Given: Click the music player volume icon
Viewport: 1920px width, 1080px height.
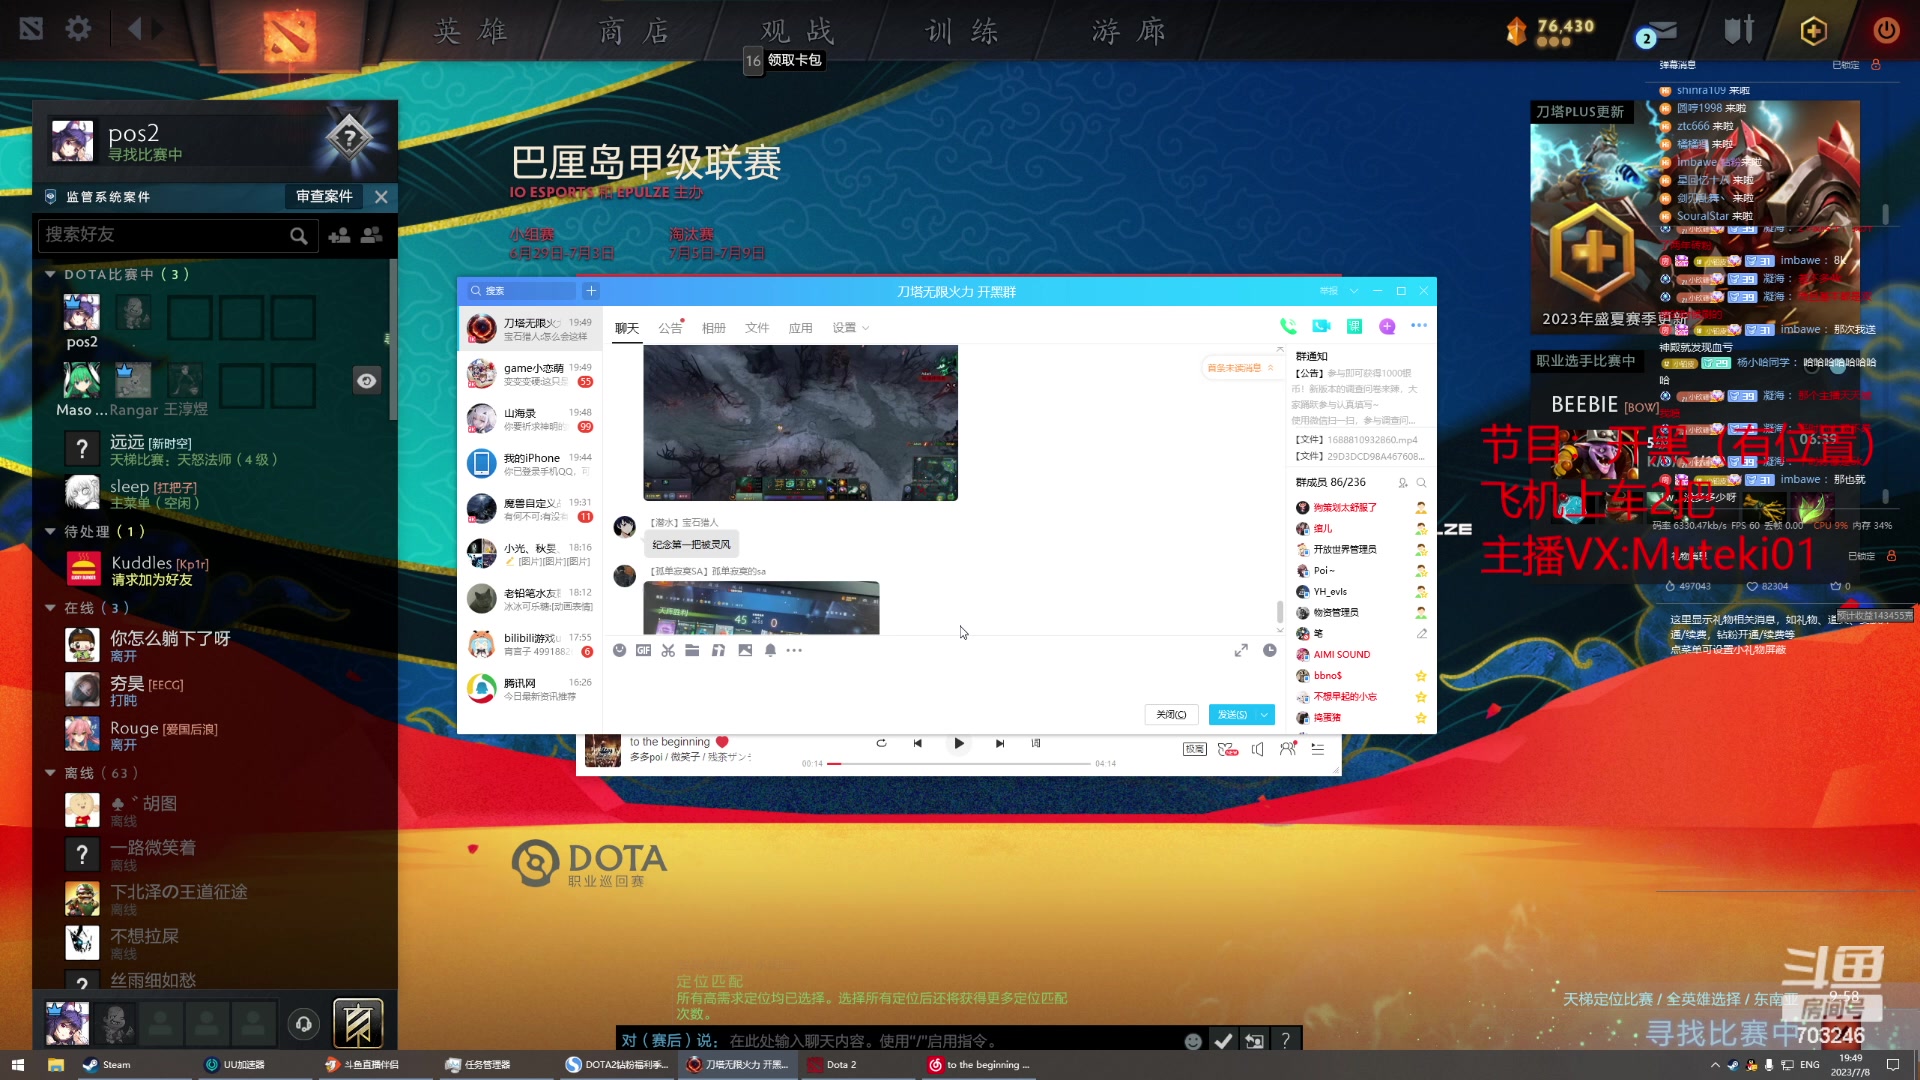Looking at the screenshot, I should [x=1258, y=749].
